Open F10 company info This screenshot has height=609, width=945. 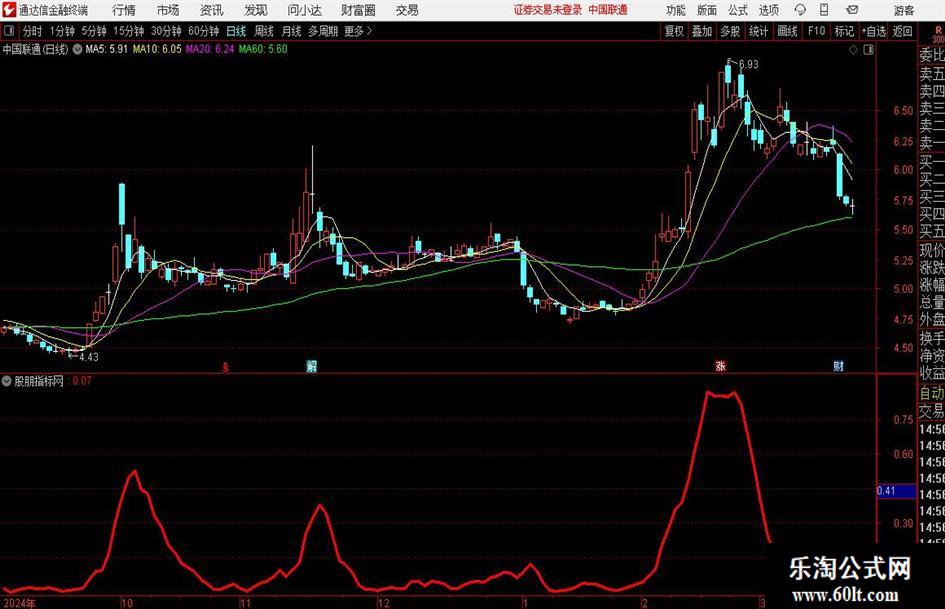[817, 31]
